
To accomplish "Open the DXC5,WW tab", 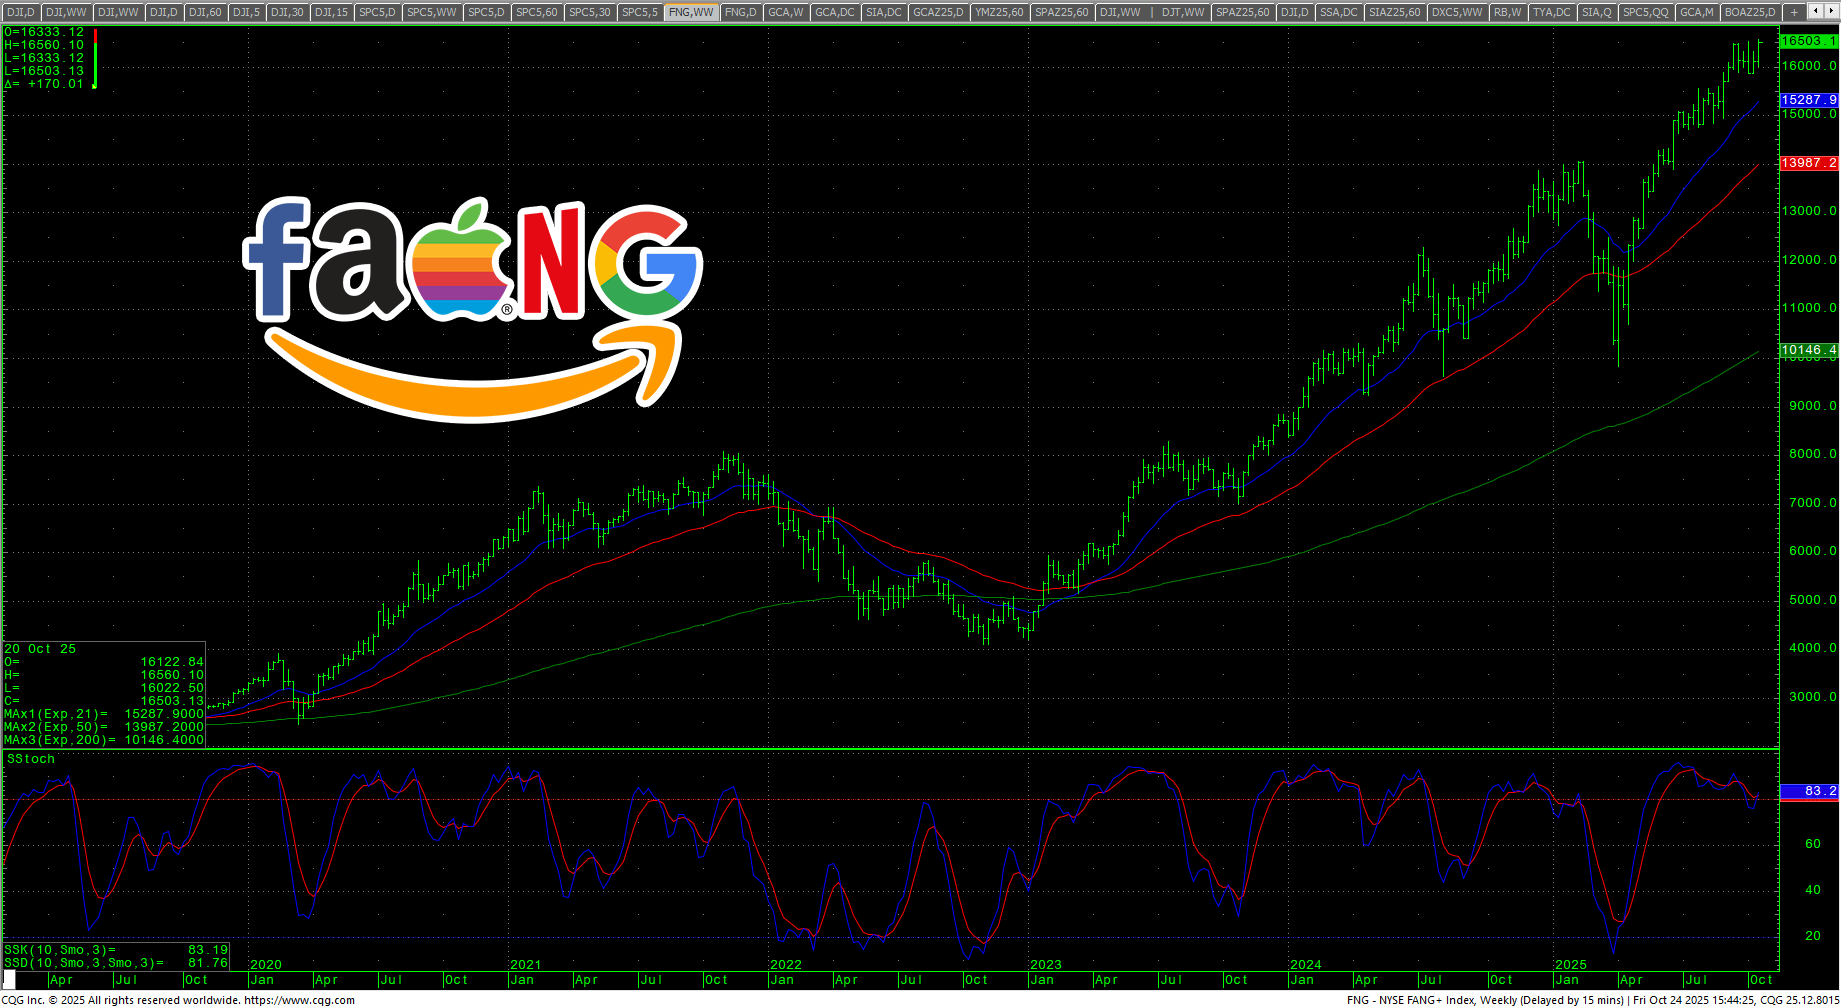I will click(x=1456, y=12).
